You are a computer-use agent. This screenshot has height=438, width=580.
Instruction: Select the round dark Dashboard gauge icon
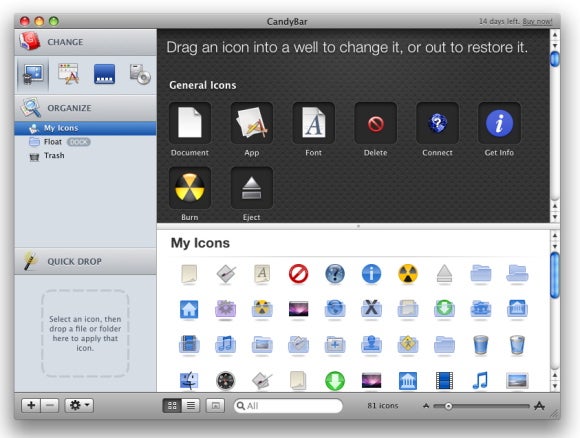point(225,380)
